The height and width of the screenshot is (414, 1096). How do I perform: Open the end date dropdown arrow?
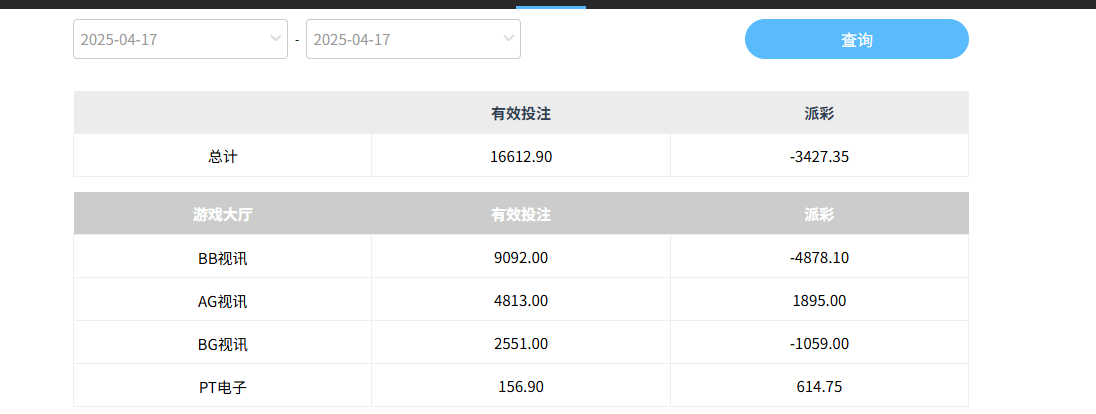coord(509,39)
